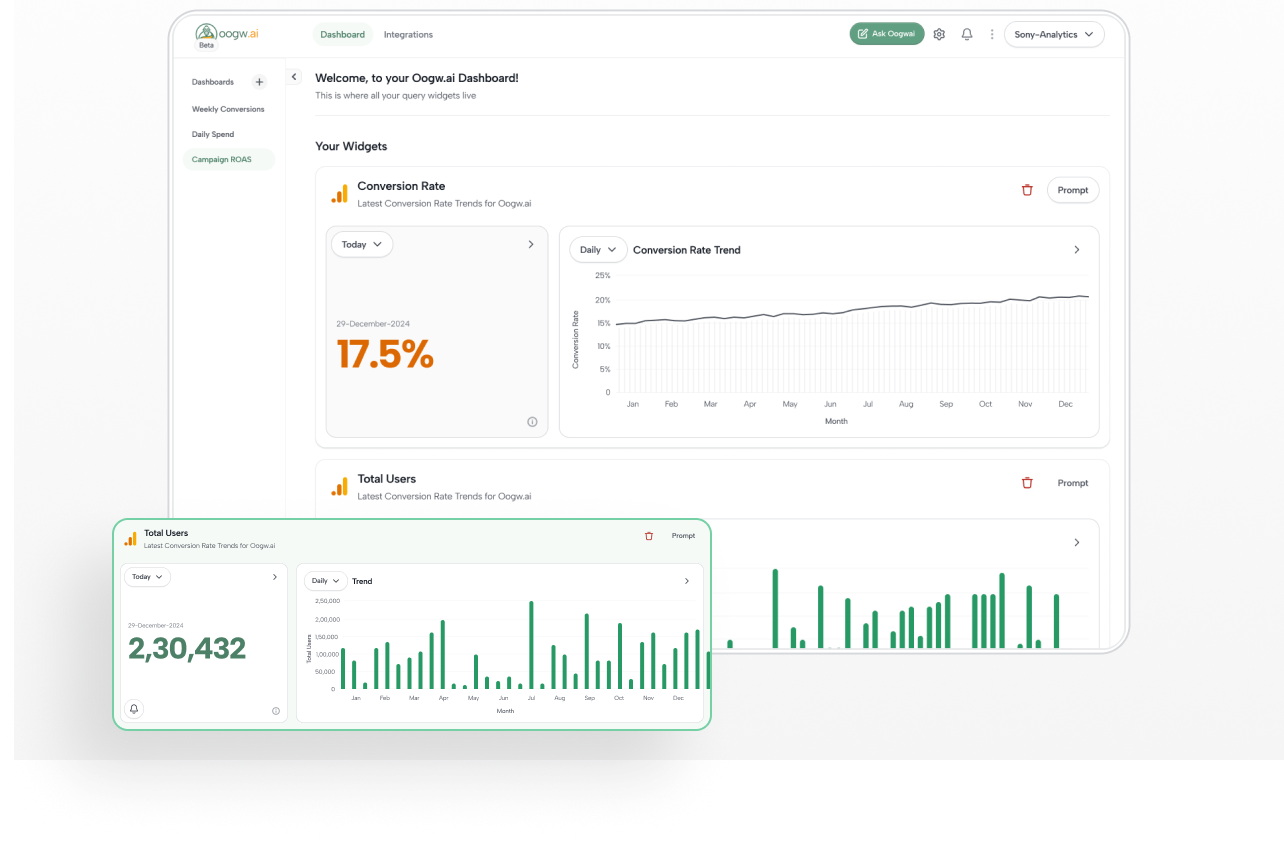Image resolution: width=1284 pixels, height=843 pixels.
Task: Select the Dashboard tab
Action: point(342,34)
